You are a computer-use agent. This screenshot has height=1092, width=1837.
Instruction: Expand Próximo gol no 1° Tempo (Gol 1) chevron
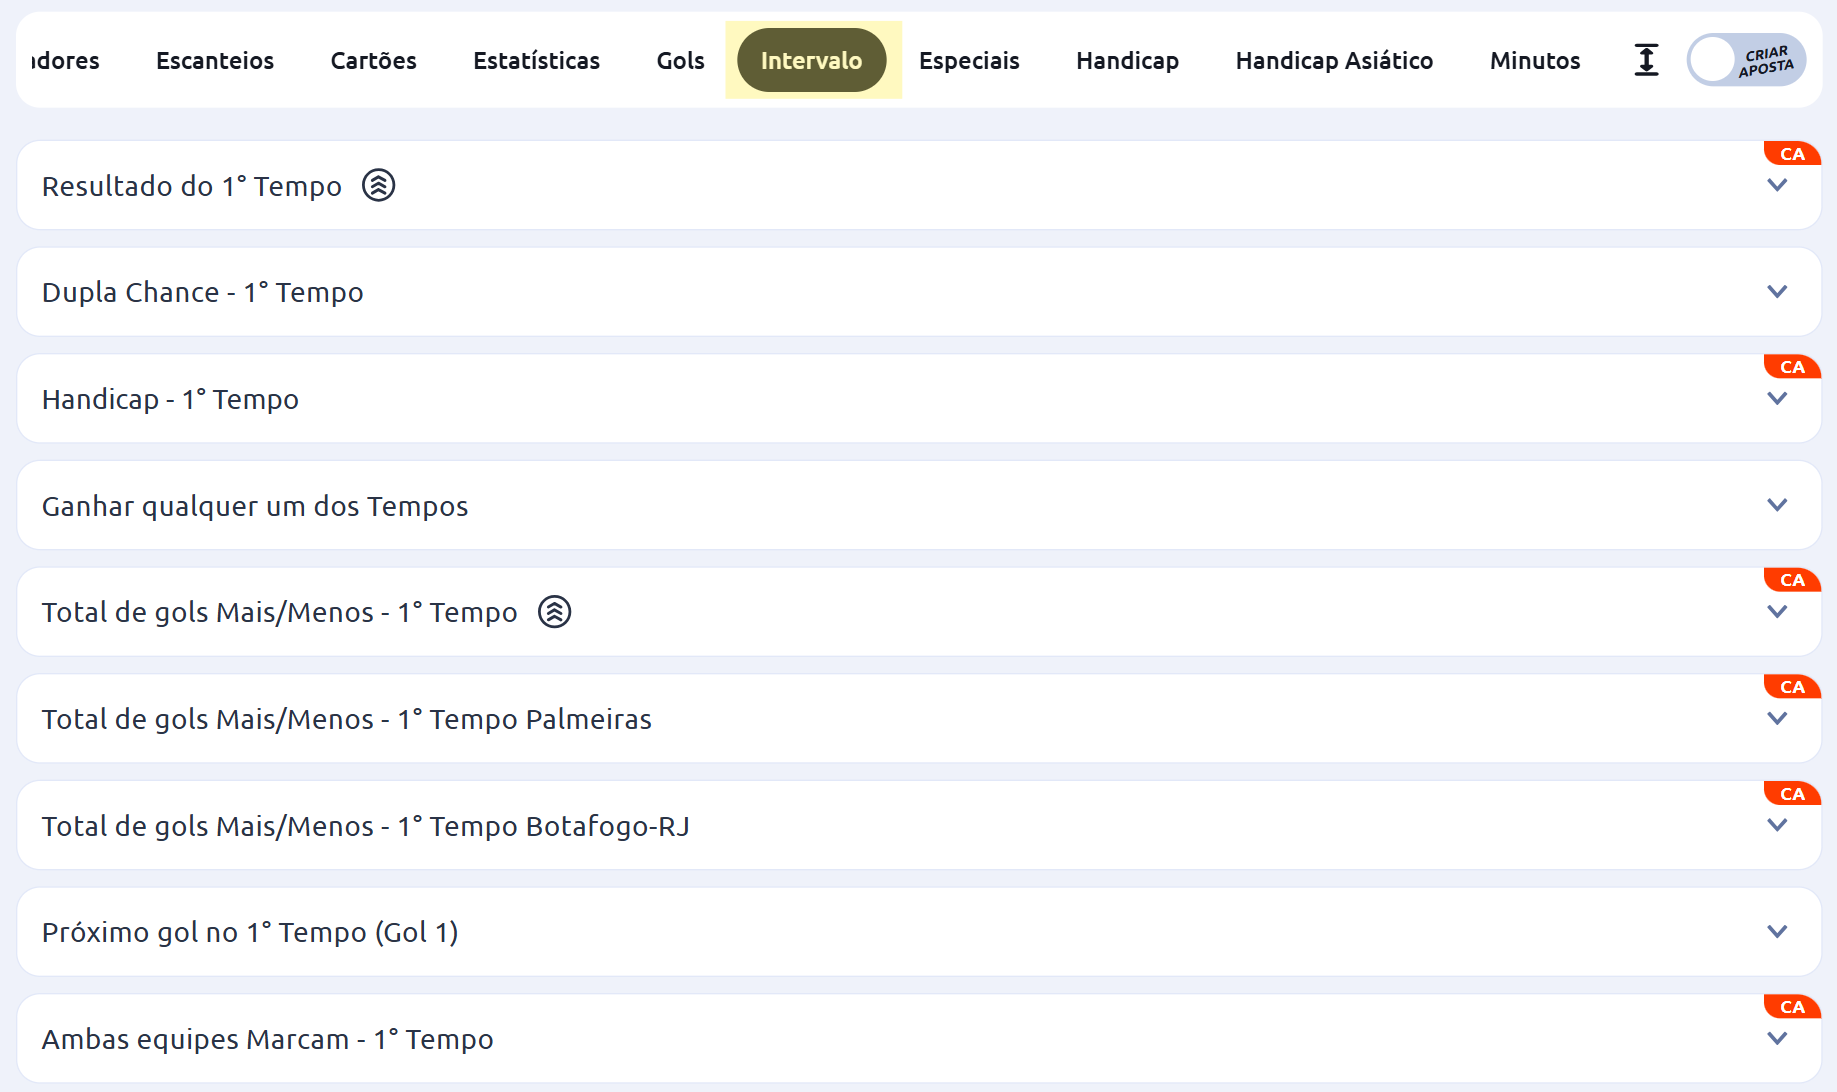1777,932
